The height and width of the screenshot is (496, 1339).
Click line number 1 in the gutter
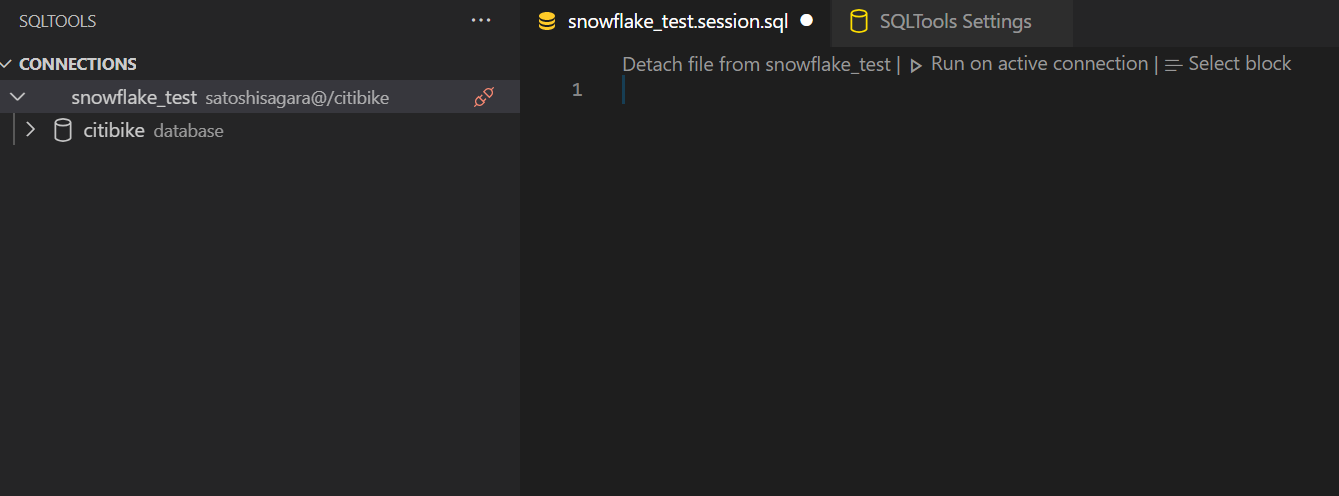[x=577, y=90]
